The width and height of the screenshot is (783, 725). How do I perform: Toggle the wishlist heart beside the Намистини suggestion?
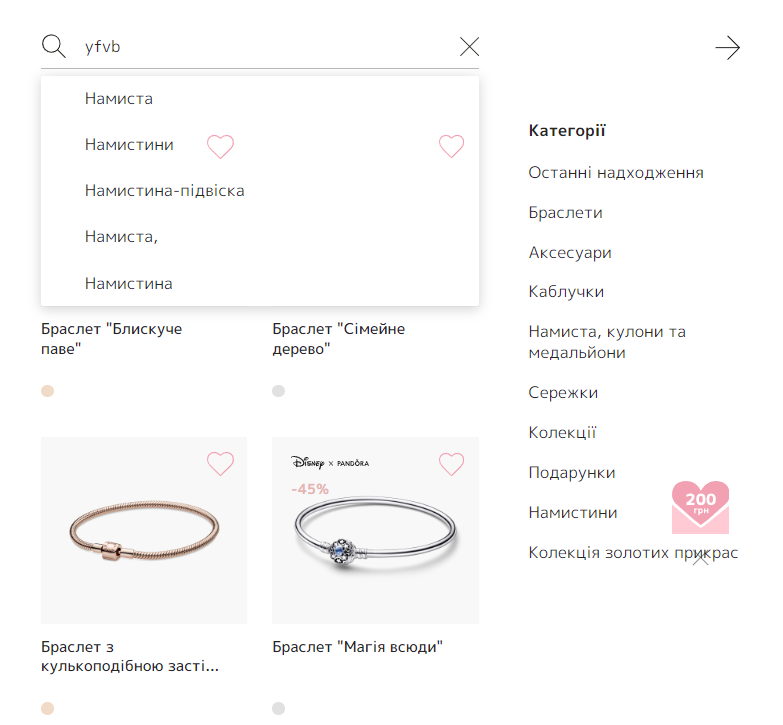point(220,146)
